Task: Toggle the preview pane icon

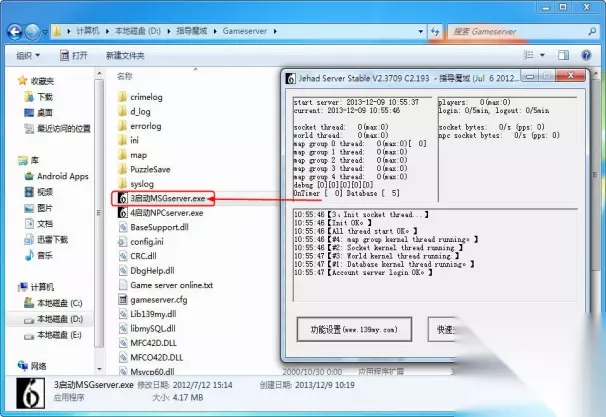Action: 563,55
